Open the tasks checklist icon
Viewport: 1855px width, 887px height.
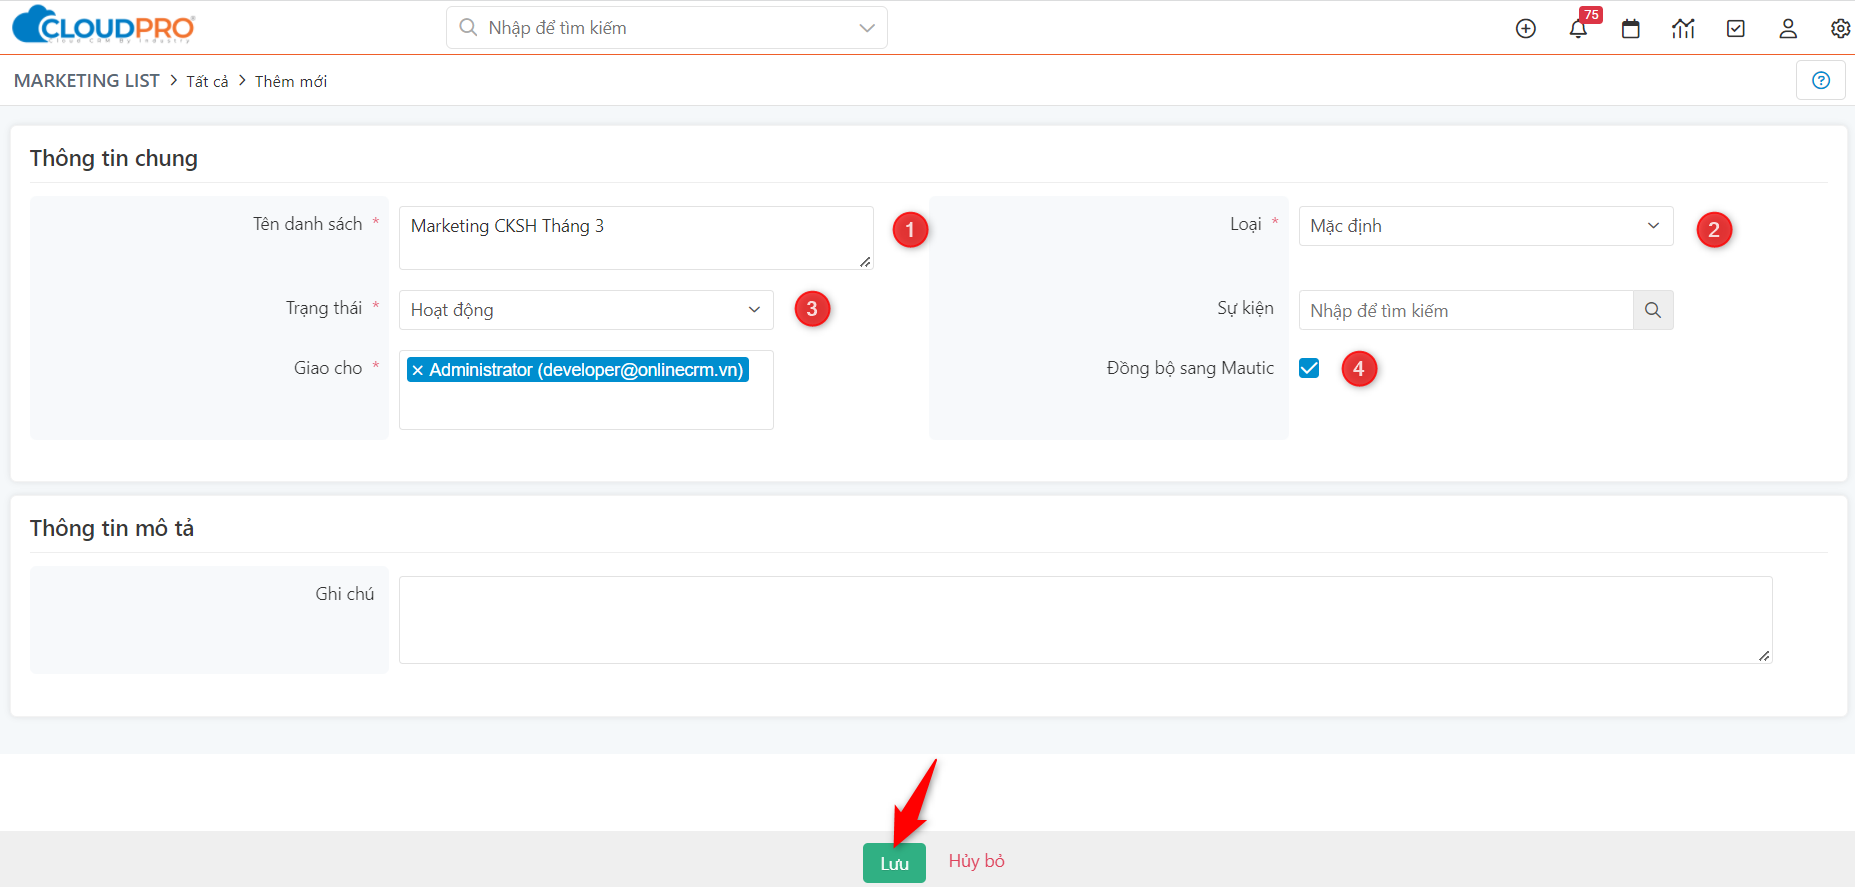click(x=1736, y=28)
